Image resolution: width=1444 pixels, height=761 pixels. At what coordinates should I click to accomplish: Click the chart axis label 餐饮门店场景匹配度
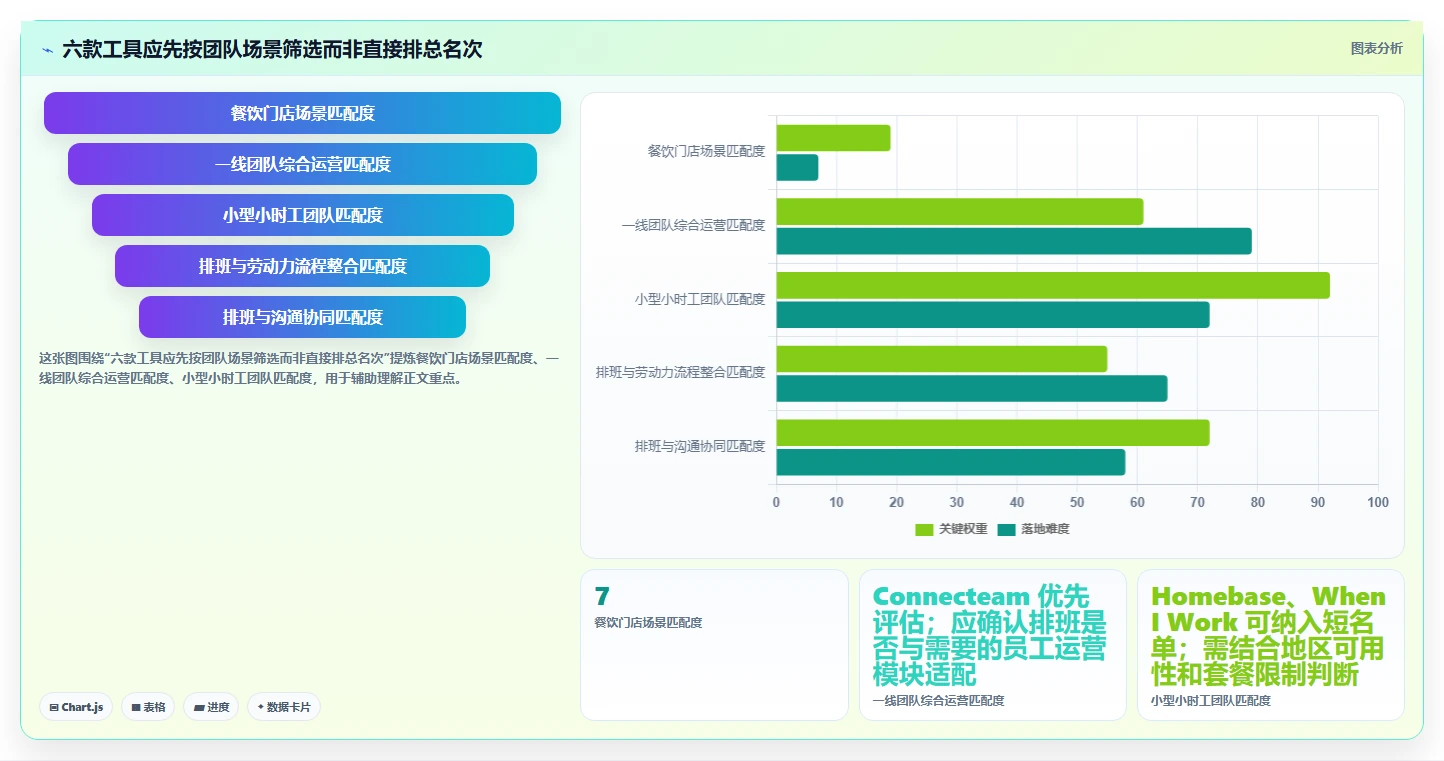(706, 152)
